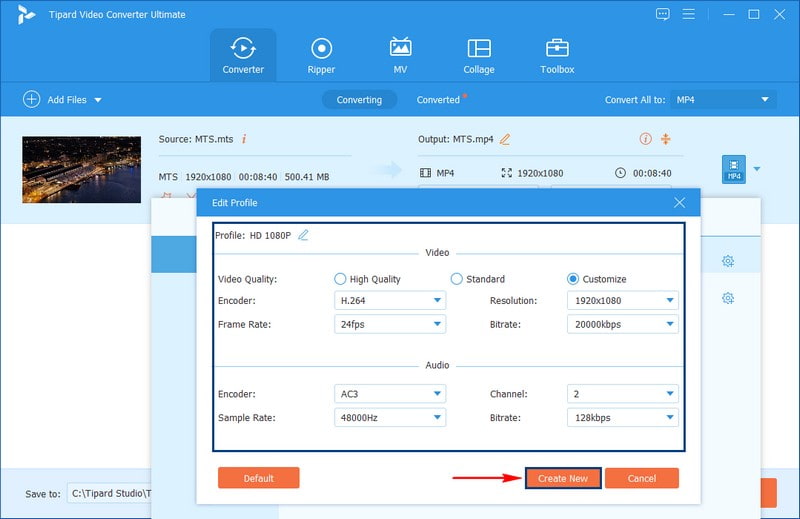Click the compress/split orange icon near output

point(665,139)
